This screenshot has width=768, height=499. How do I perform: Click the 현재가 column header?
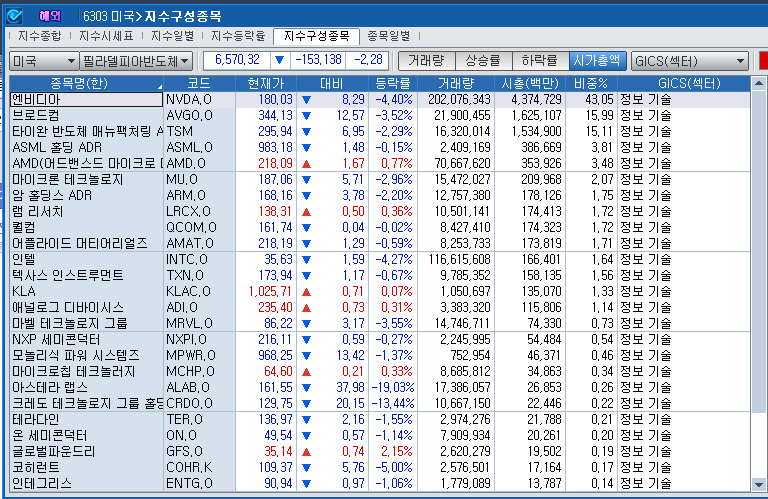(266, 83)
